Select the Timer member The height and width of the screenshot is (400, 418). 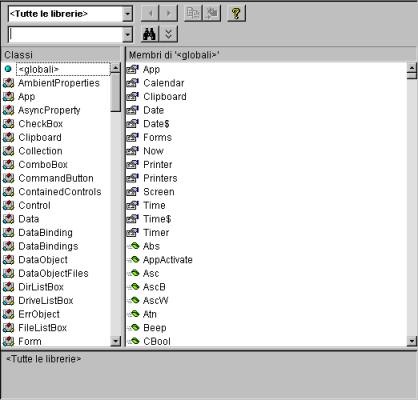click(x=156, y=233)
